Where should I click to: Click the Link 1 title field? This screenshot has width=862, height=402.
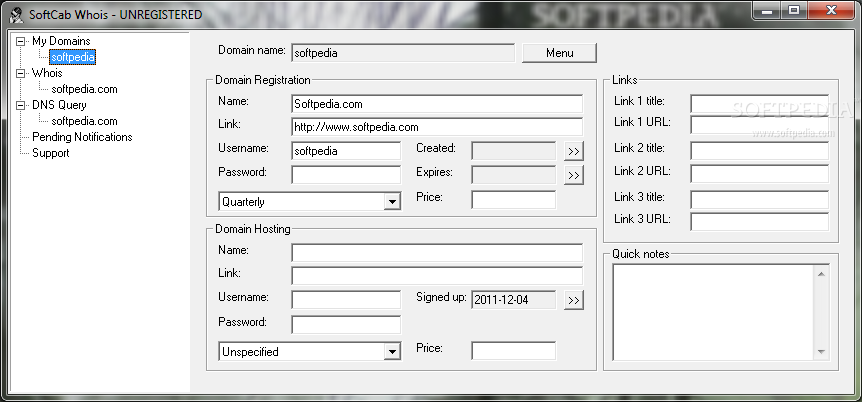click(x=759, y=103)
